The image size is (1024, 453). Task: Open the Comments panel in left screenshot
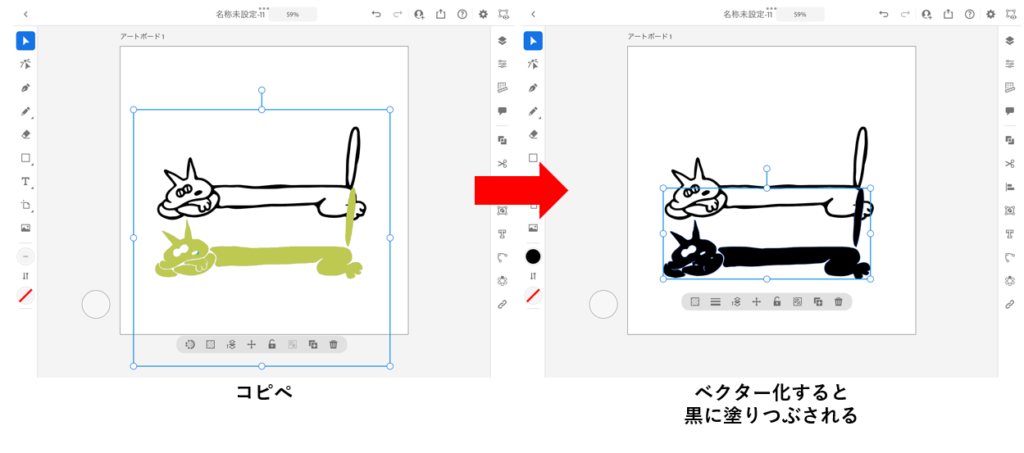502,111
